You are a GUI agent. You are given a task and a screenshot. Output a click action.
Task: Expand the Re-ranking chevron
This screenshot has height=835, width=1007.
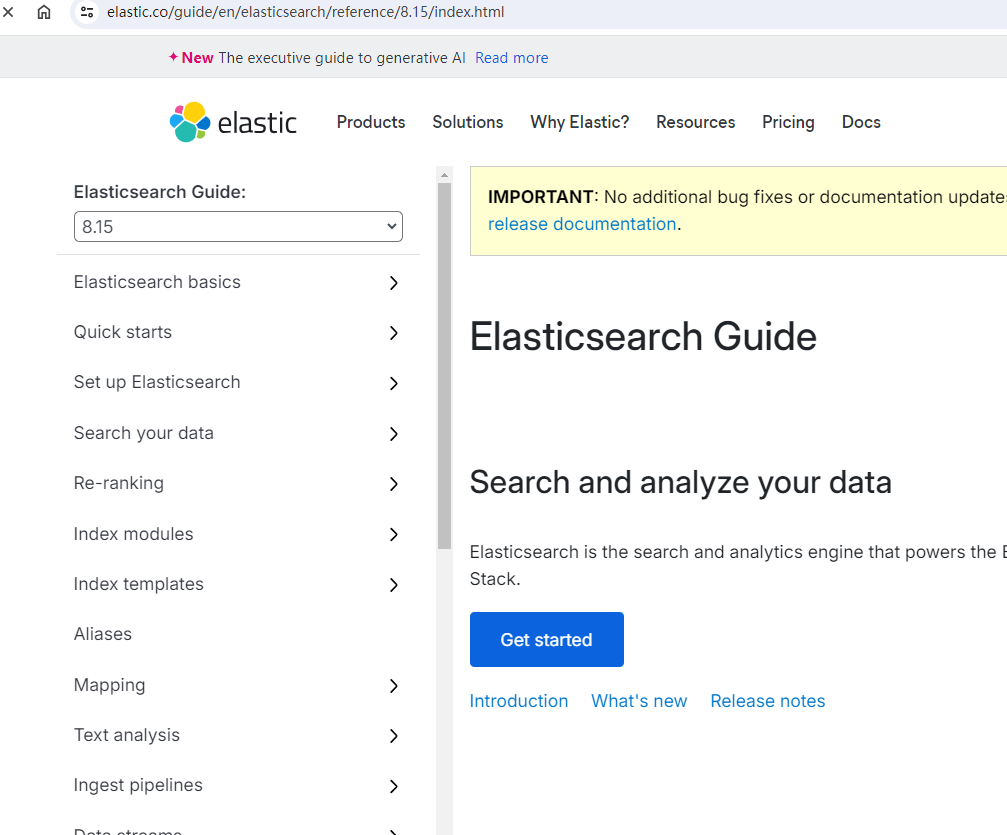click(394, 484)
